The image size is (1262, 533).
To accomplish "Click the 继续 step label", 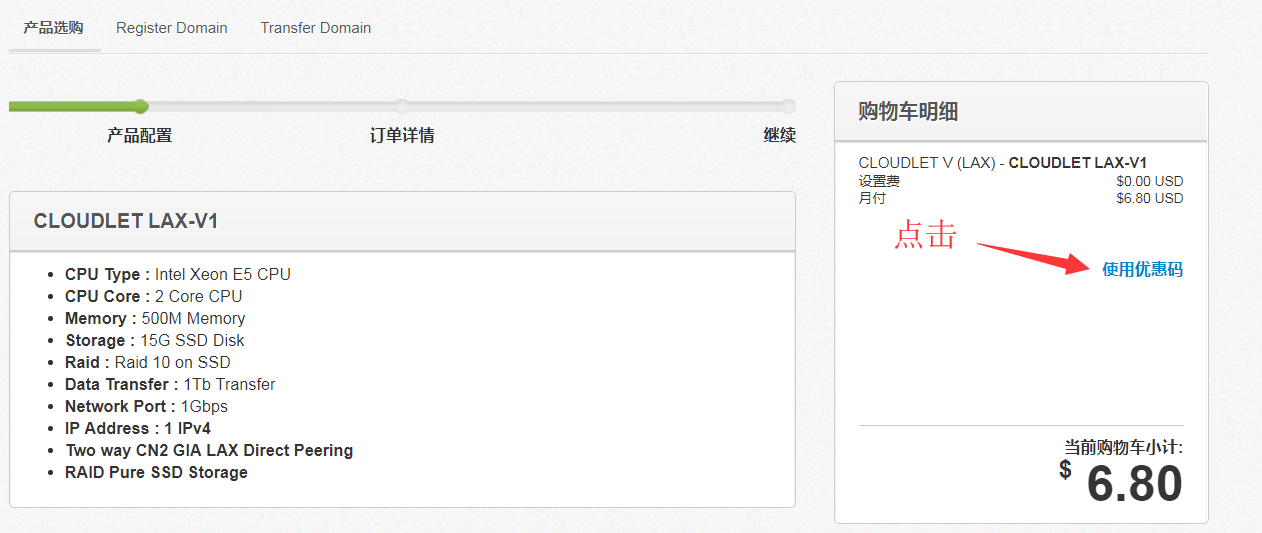I will point(779,135).
